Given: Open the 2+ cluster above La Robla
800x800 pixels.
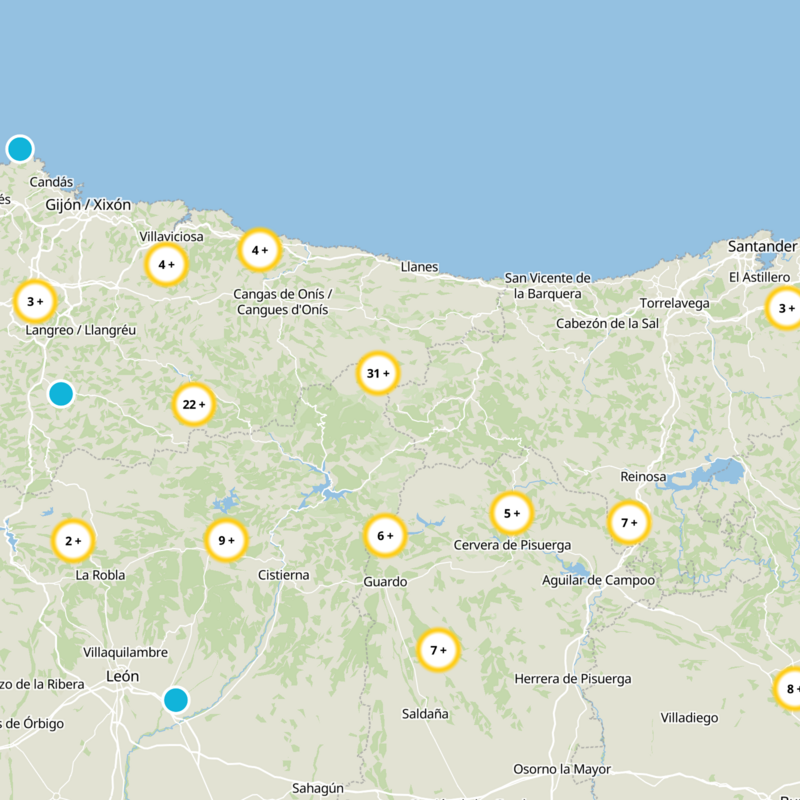Looking at the screenshot, I should pyautogui.click(x=70, y=538).
